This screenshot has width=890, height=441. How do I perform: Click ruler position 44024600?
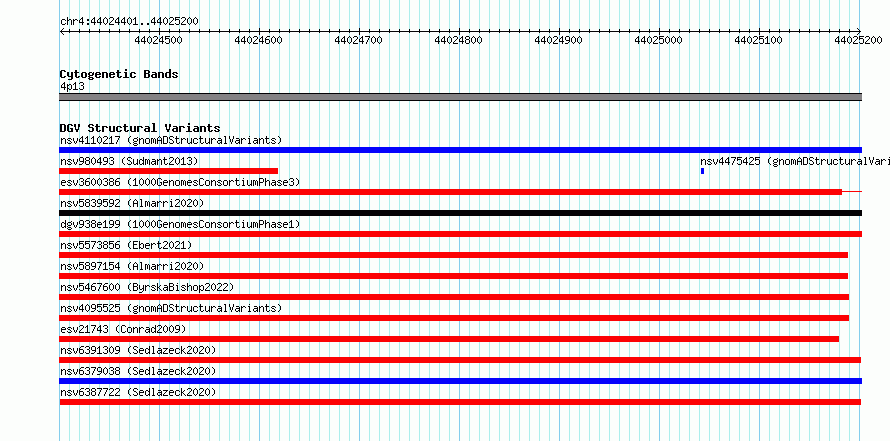click(x=258, y=40)
